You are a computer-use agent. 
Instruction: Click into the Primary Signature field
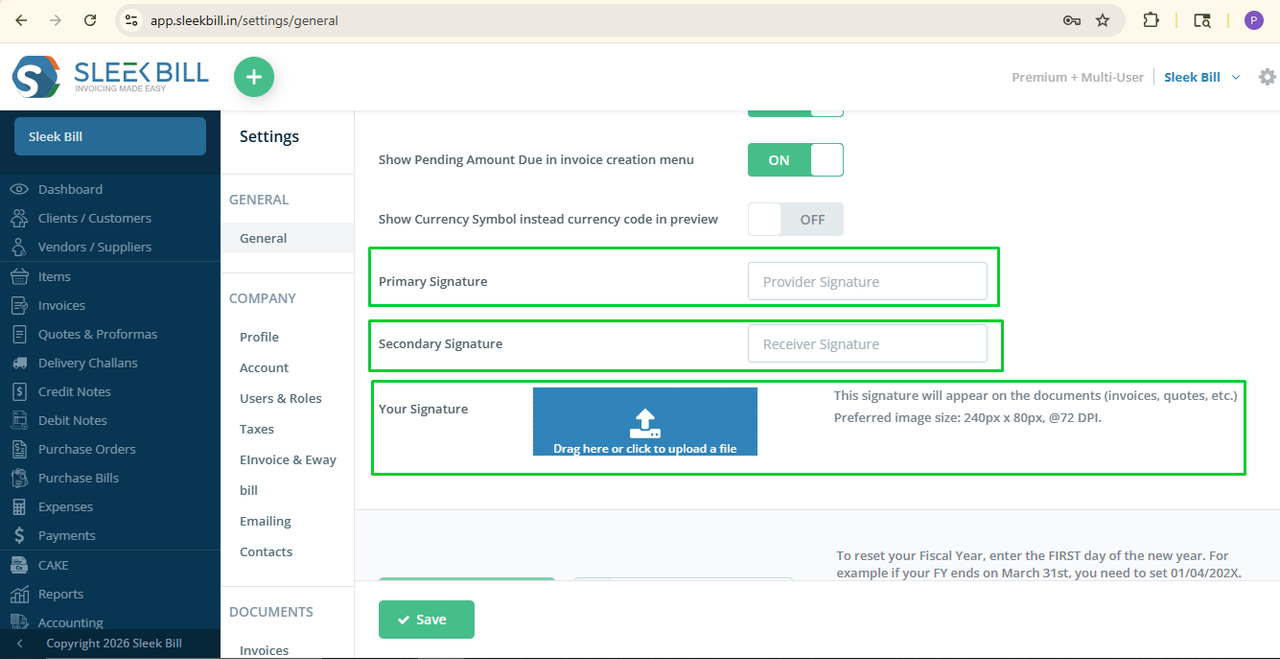click(867, 282)
